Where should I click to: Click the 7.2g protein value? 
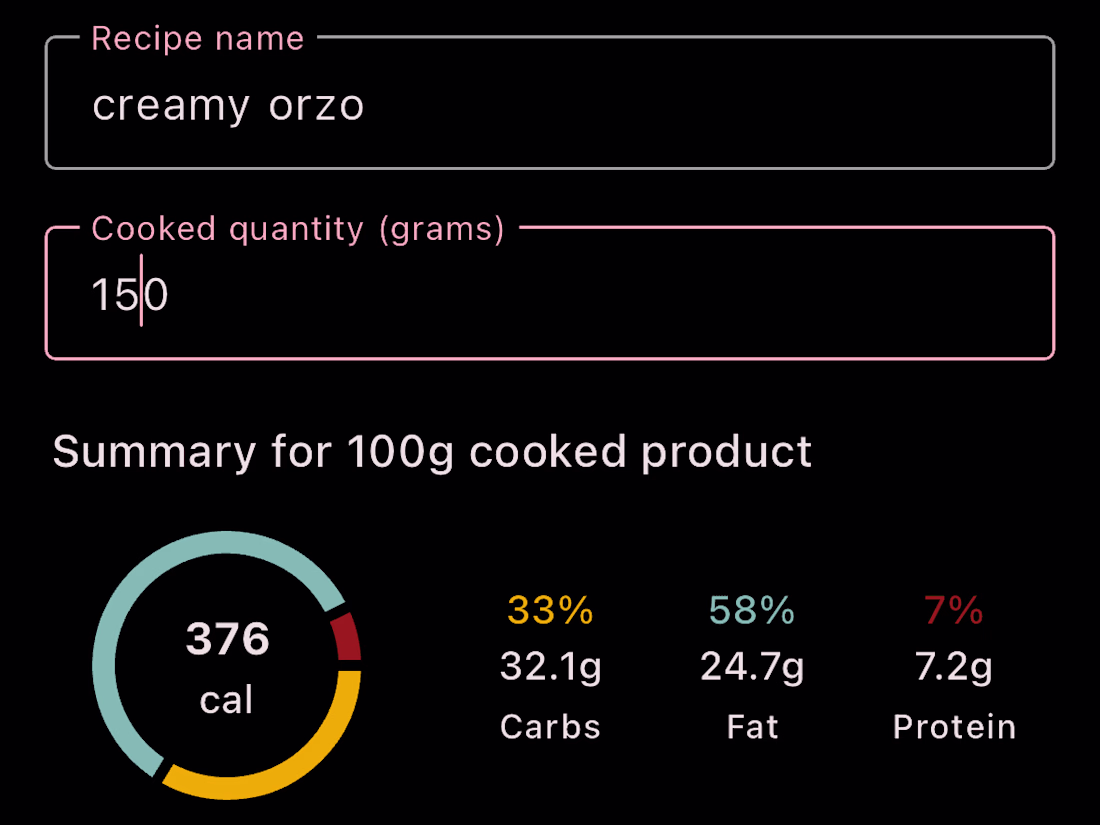point(953,667)
